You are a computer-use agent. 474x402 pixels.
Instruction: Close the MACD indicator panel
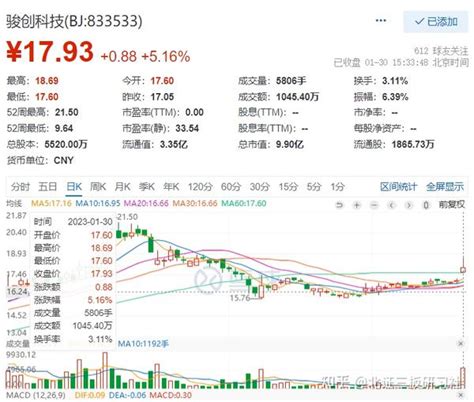(461, 395)
